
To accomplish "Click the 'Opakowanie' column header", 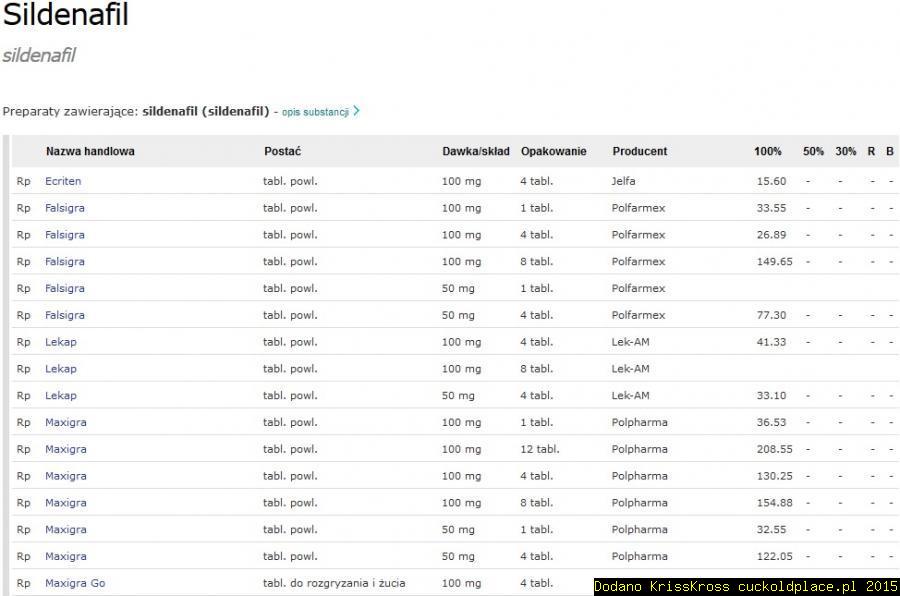I will (553, 151).
